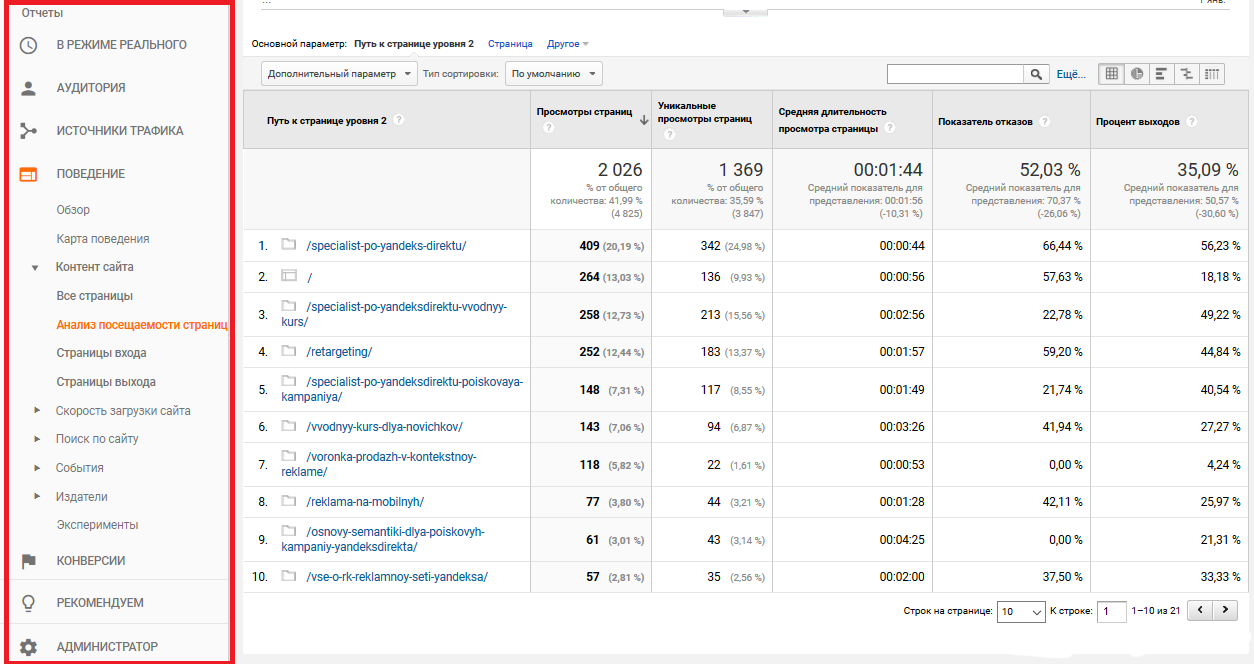Switch to the data table view icon
Image resolution: width=1254 pixels, height=664 pixels.
[x=1112, y=74]
